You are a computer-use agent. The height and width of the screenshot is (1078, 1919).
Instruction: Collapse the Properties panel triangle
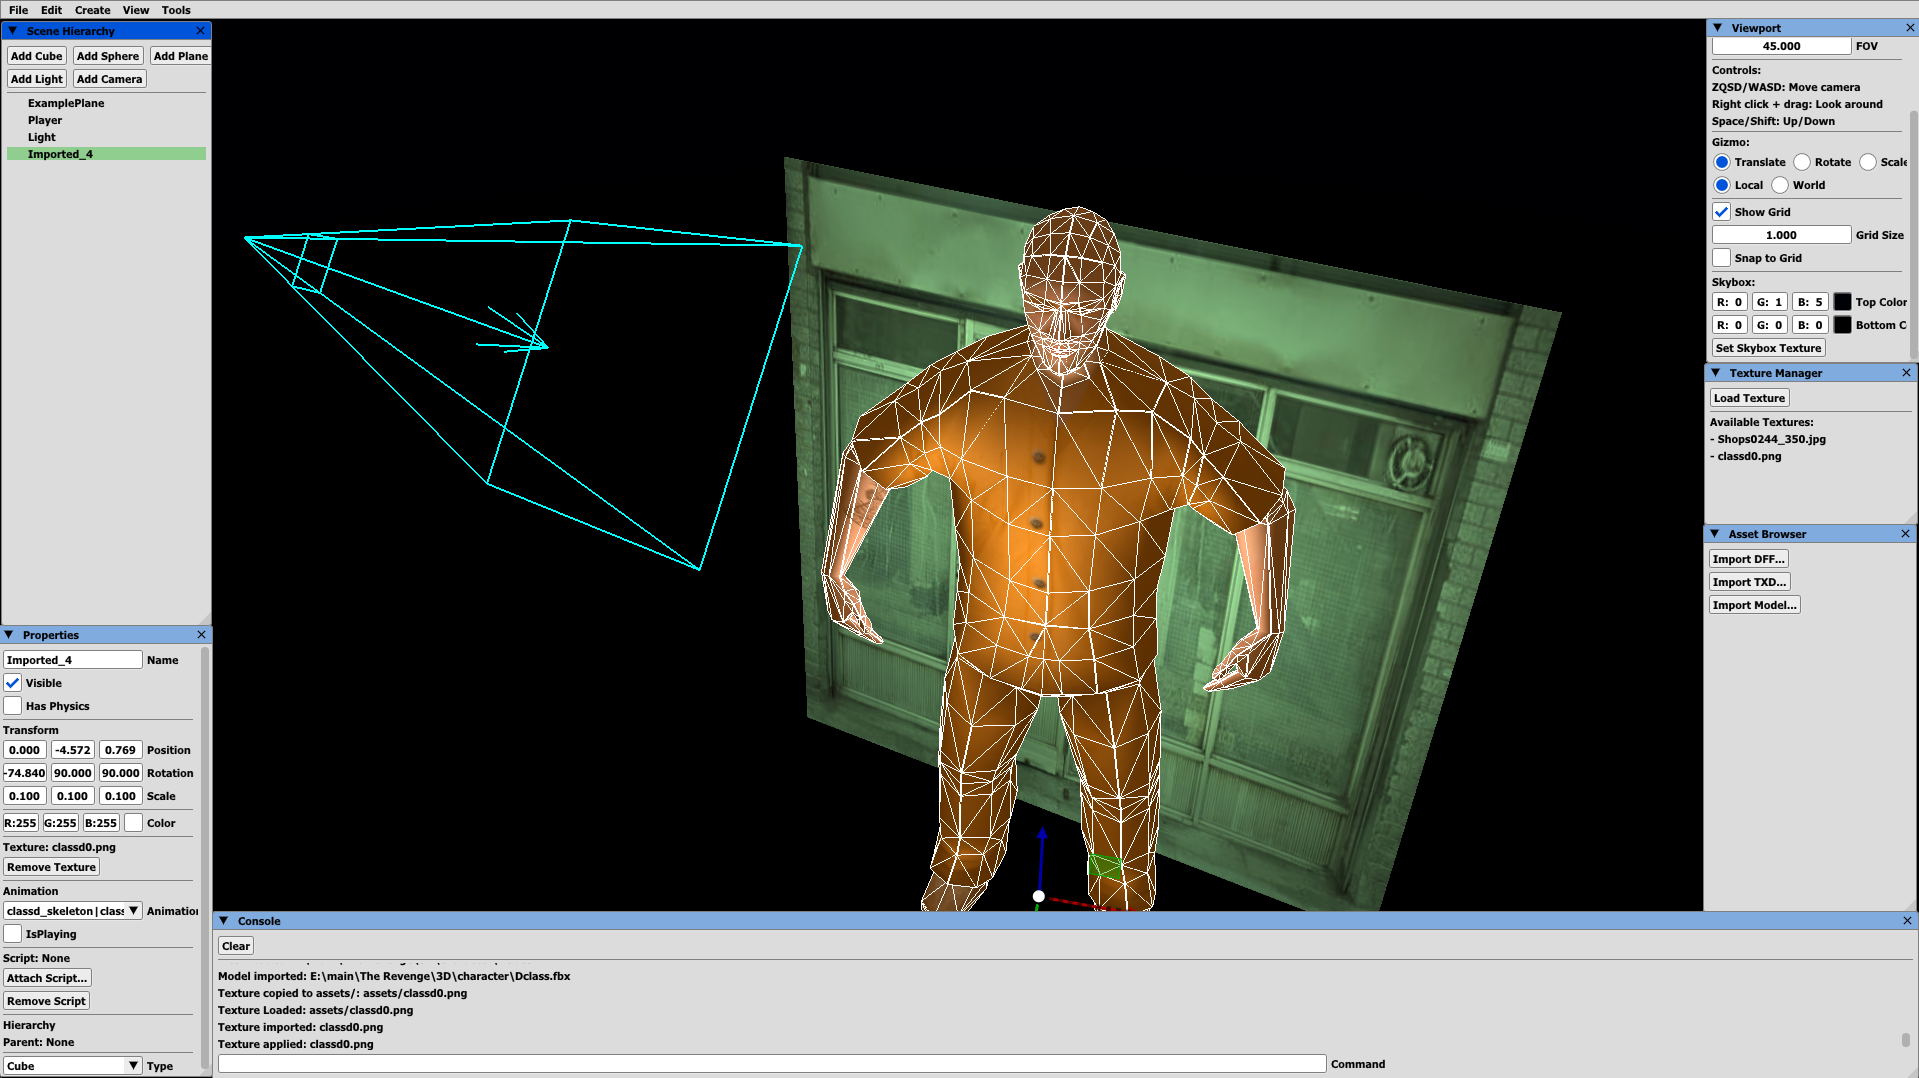point(9,635)
